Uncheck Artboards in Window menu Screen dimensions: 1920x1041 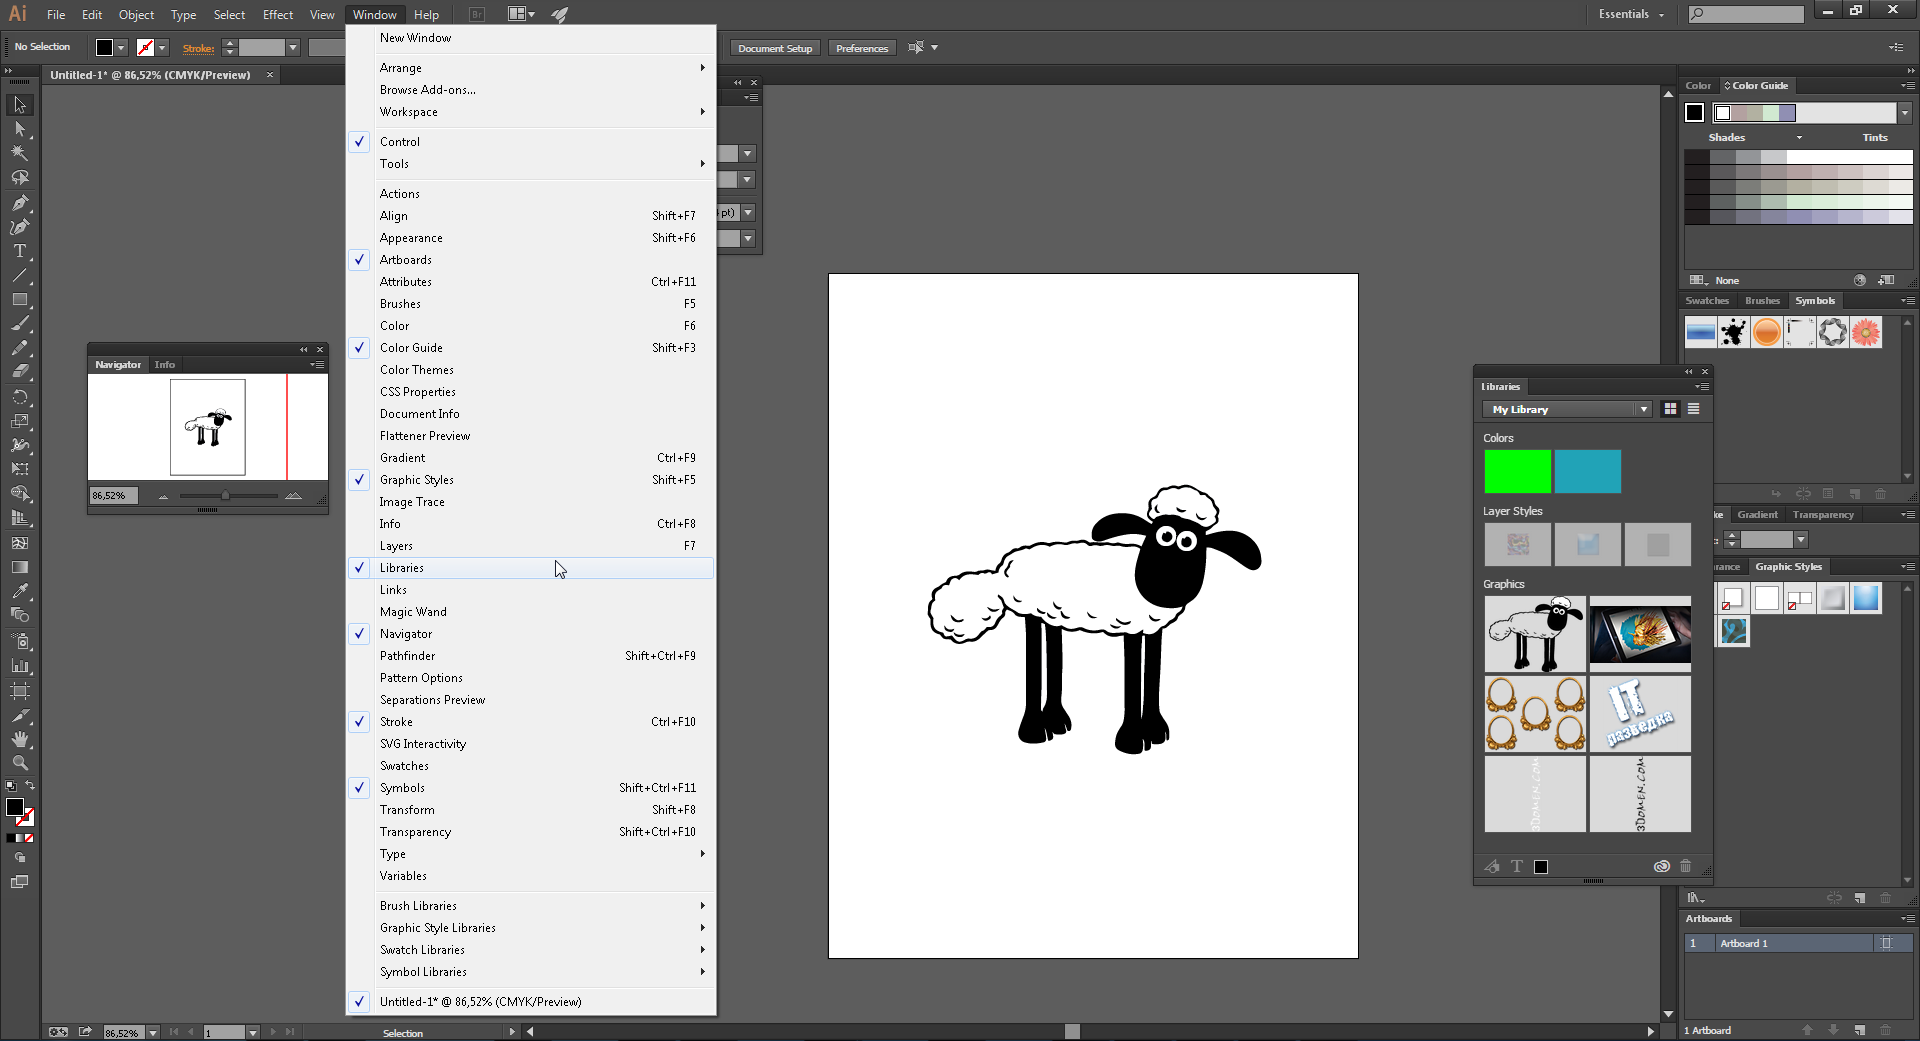530,260
